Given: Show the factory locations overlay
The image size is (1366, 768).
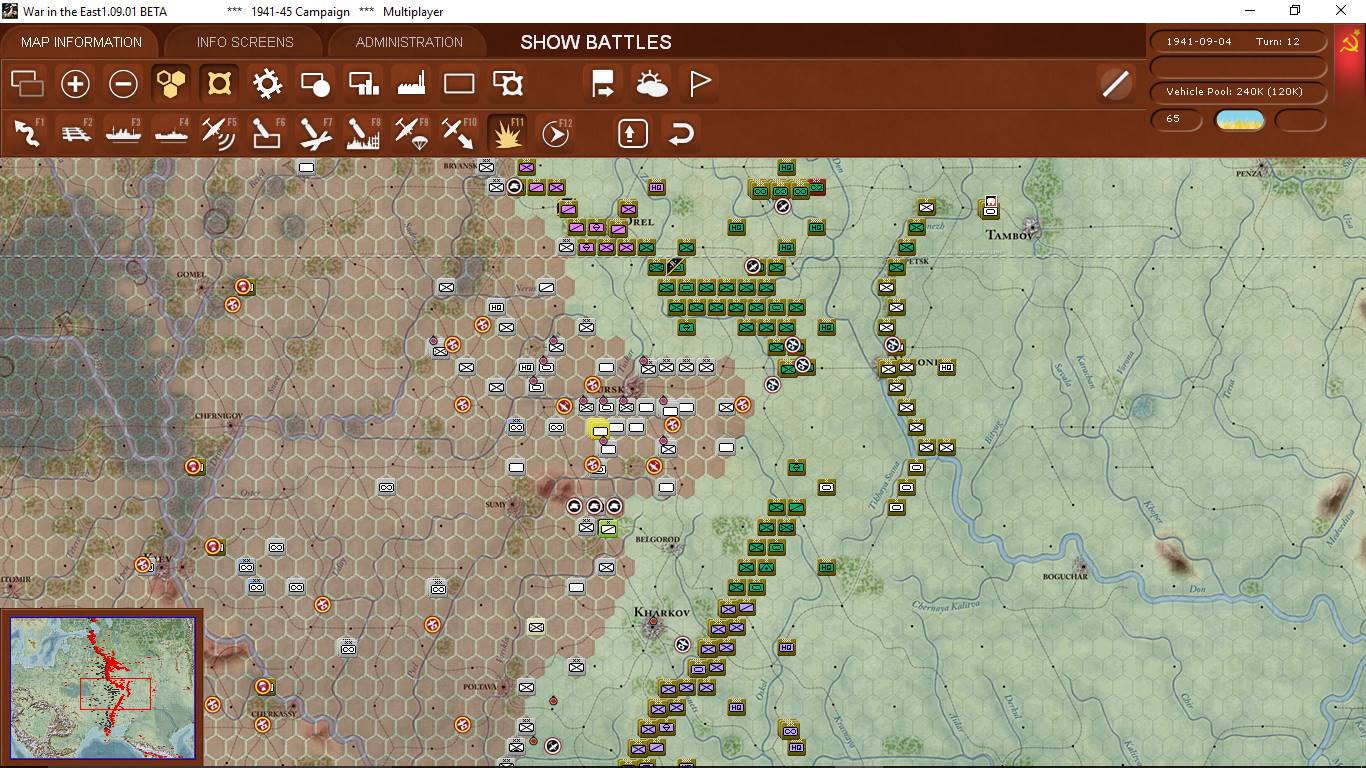Looking at the screenshot, I should (411, 83).
